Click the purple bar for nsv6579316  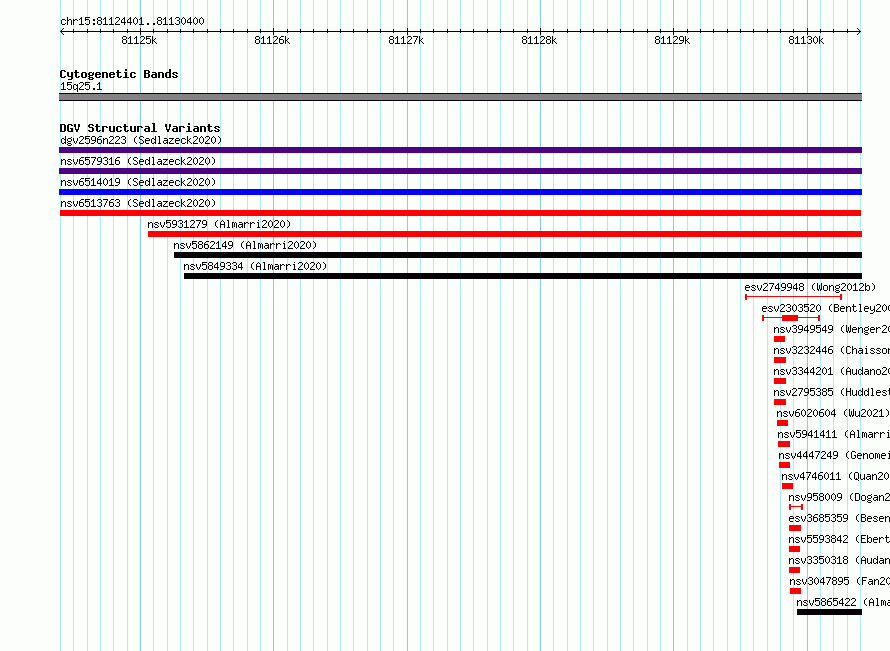click(x=460, y=171)
